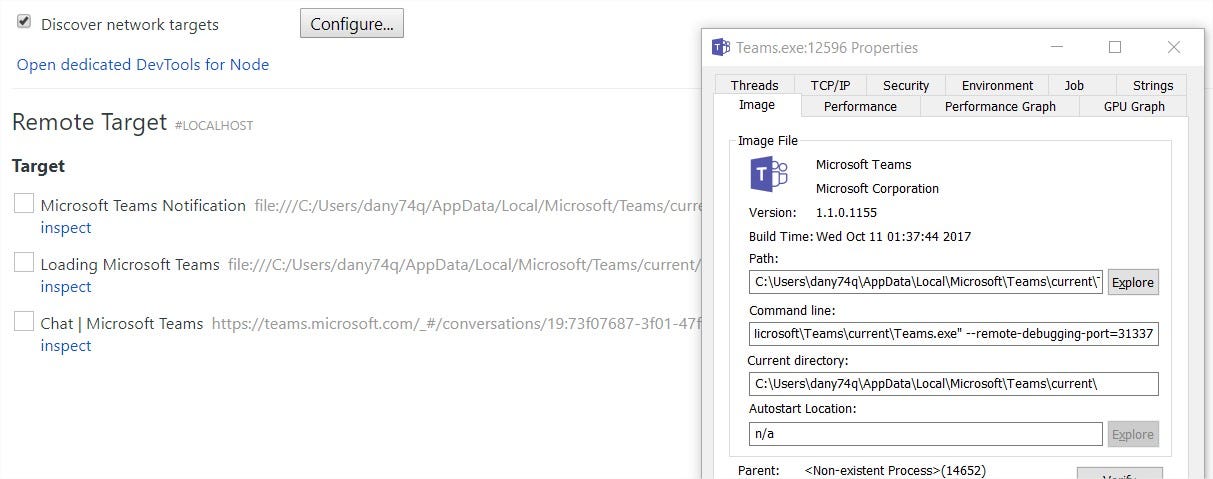1213x479 pixels.
Task: Click the large Microsoft Teams image file icon
Action: 769,174
